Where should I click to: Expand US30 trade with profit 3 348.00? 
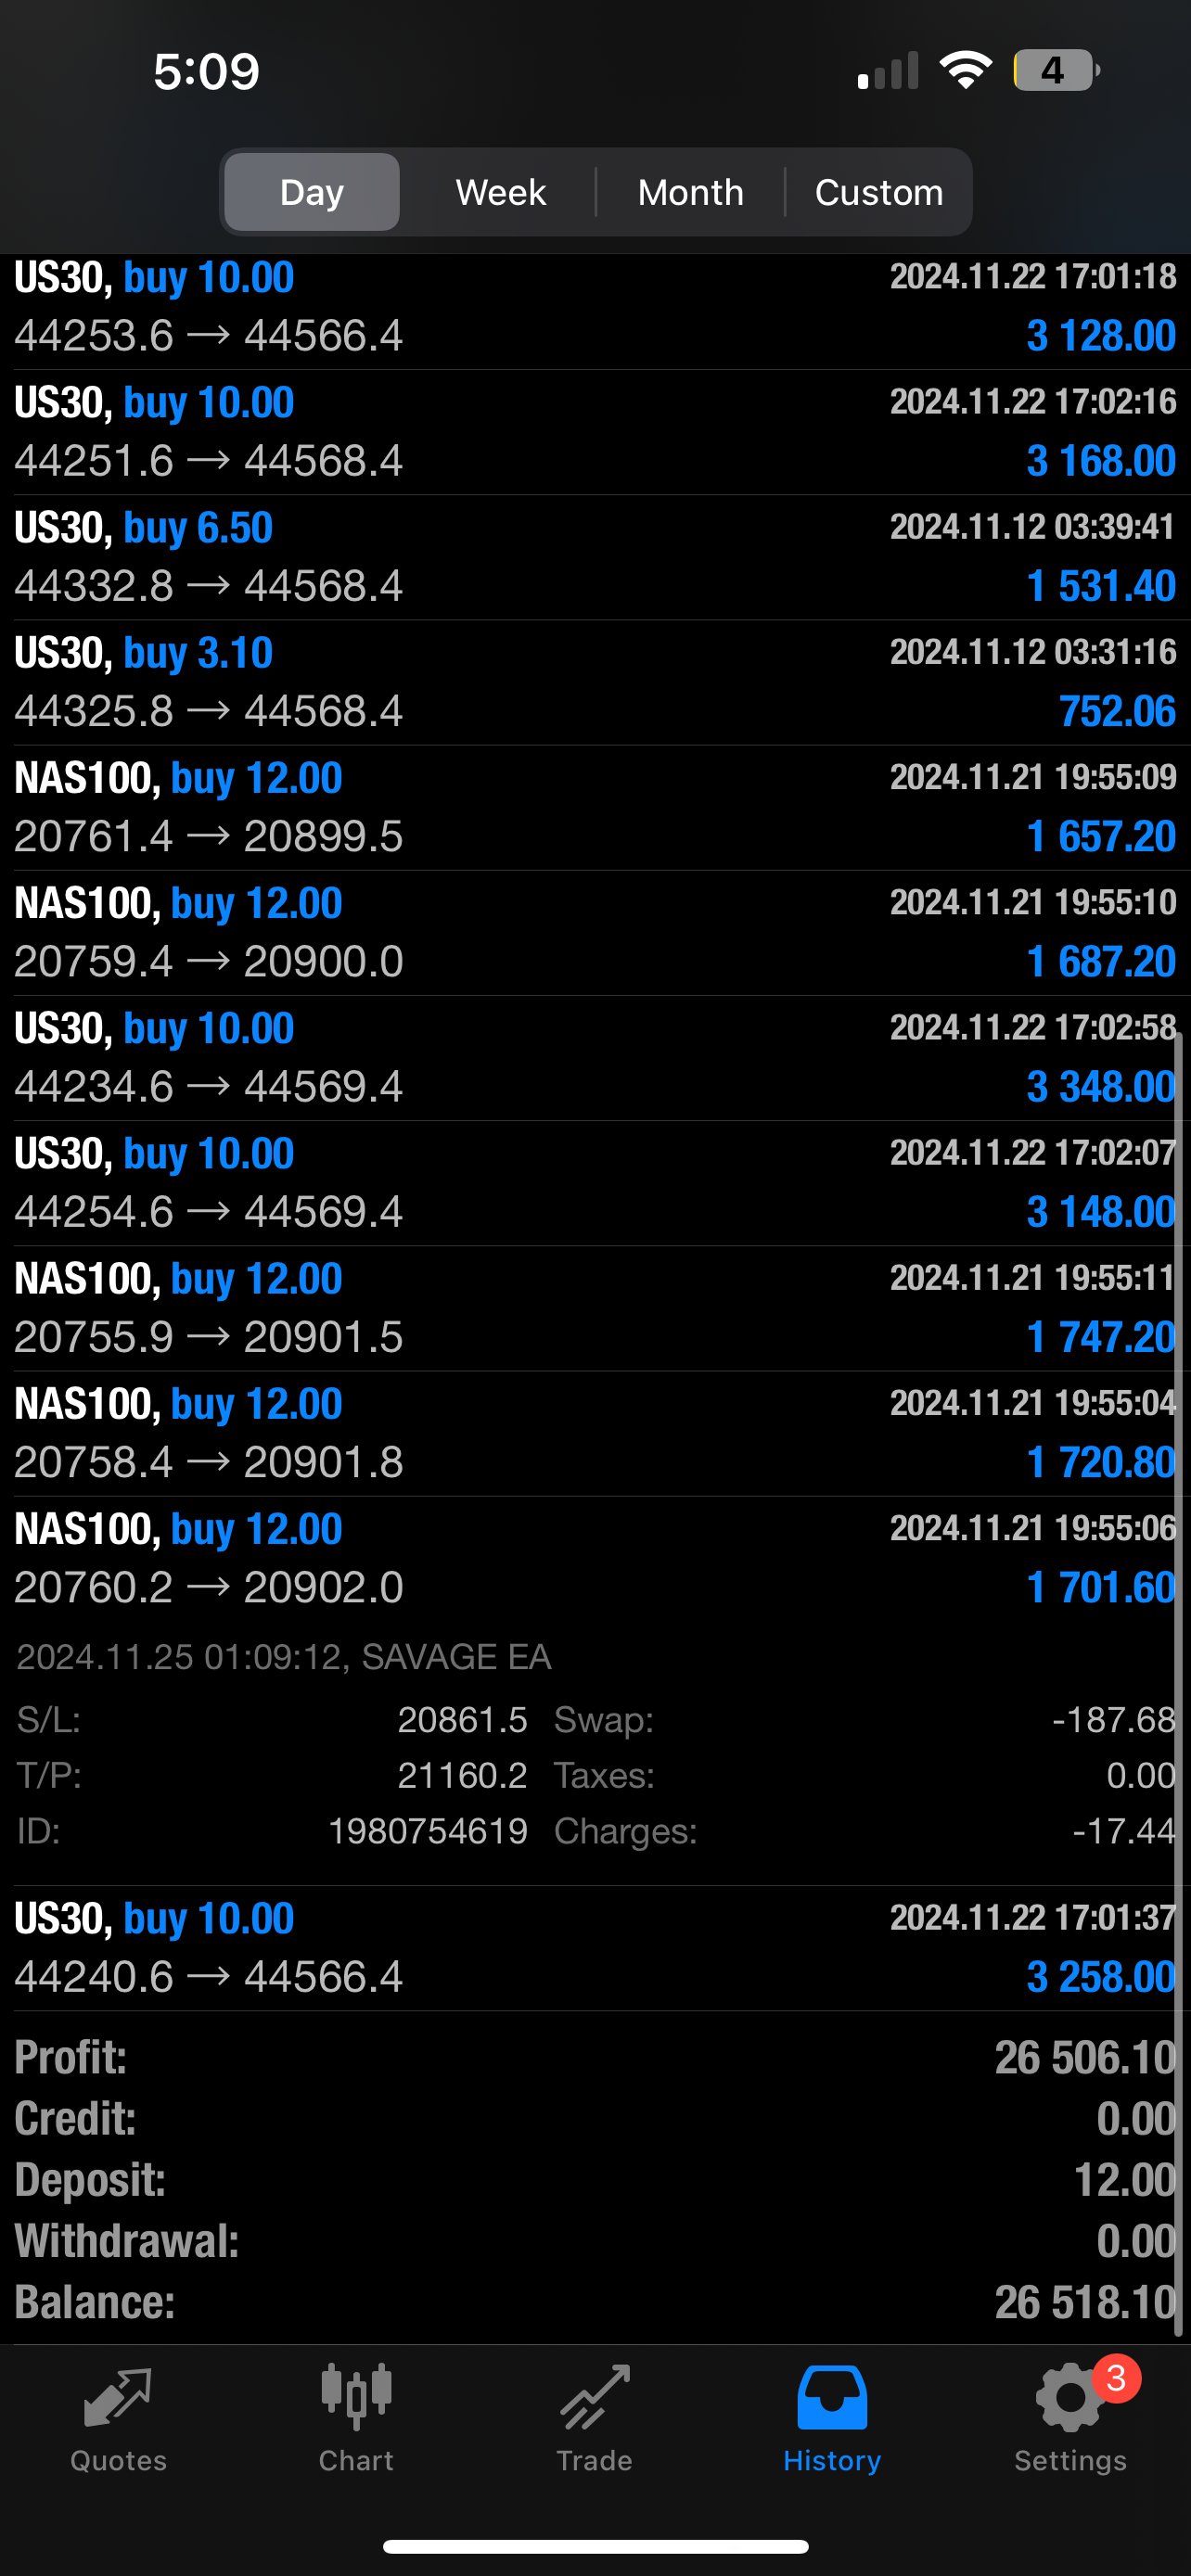pyautogui.click(x=595, y=1057)
